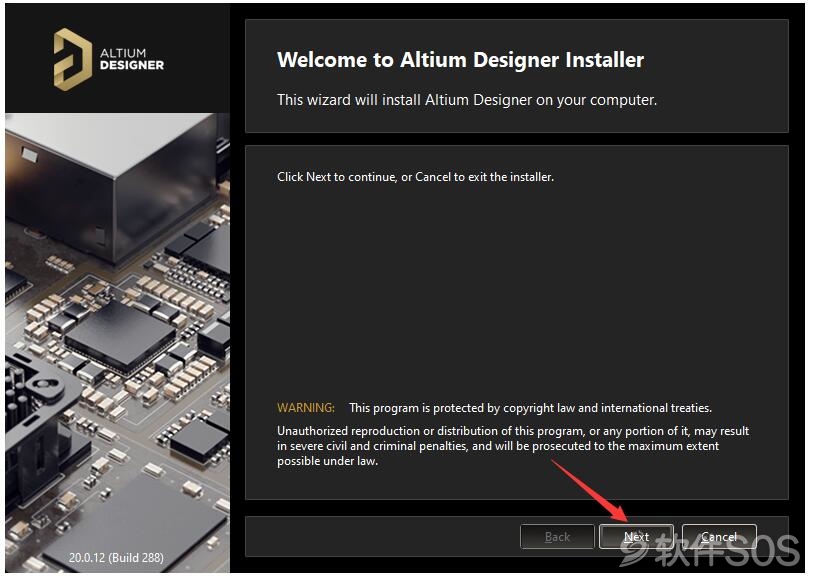The width and height of the screenshot is (814, 578).
Task: Click the empty area of the message panel
Action: coord(517,291)
